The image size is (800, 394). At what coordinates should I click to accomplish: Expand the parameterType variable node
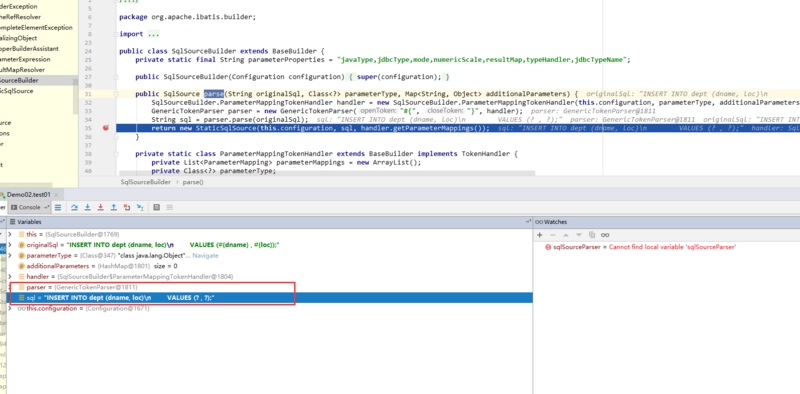click(x=10, y=255)
